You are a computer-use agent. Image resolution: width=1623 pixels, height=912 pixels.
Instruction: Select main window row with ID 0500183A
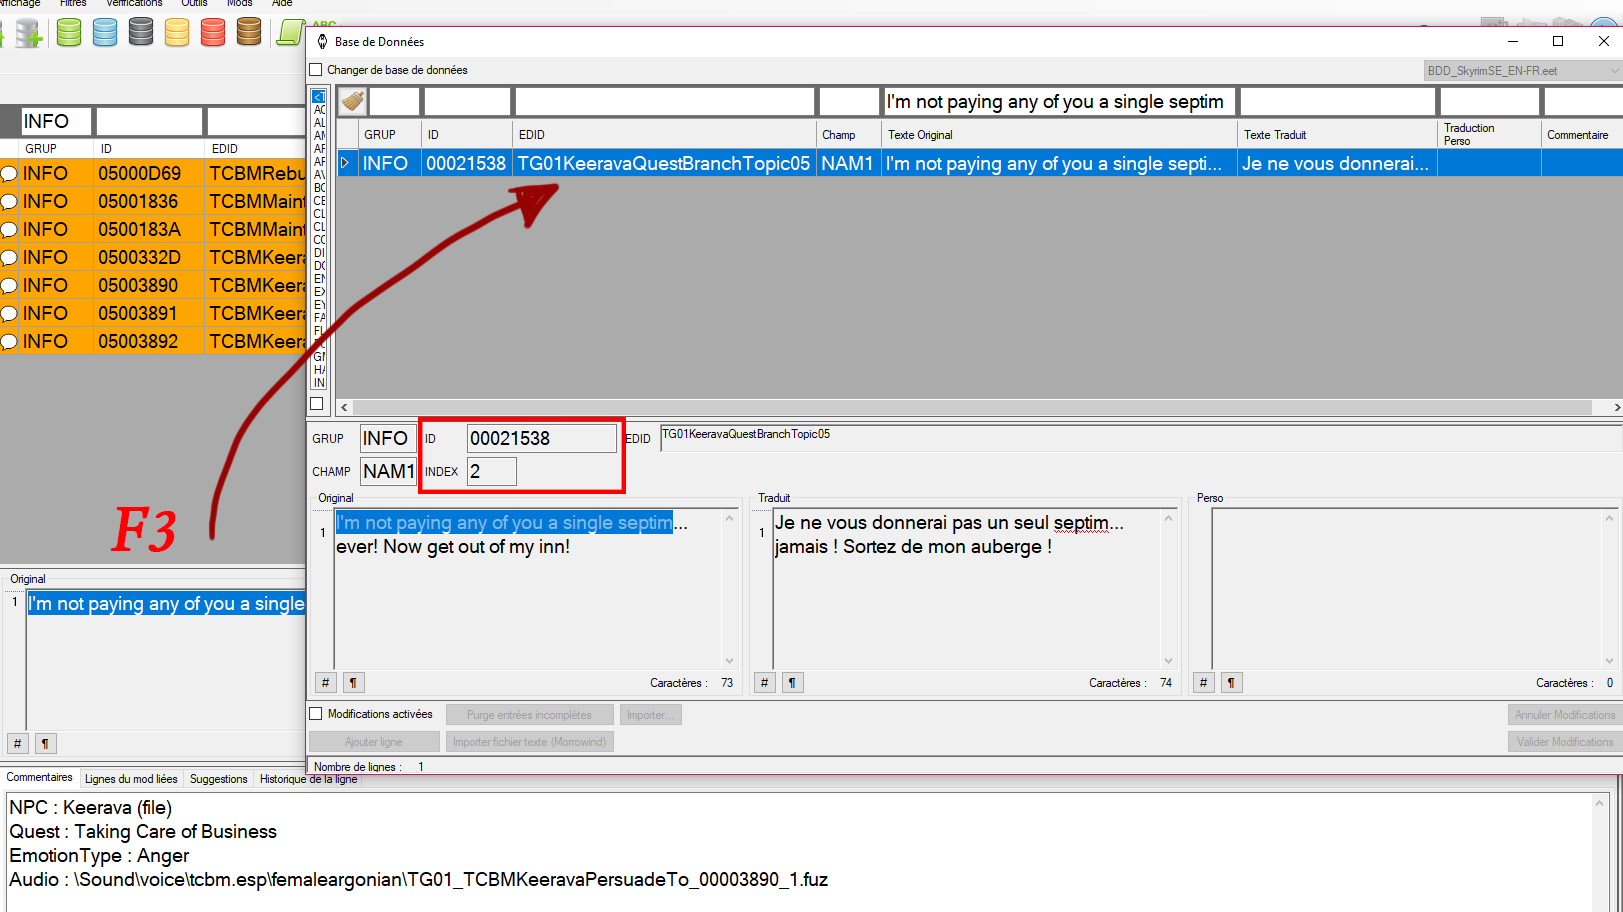152,229
